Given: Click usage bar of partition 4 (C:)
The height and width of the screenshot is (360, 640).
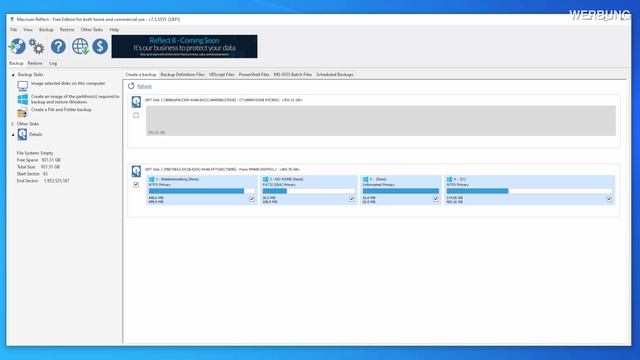Looking at the screenshot, I should [x=529, y=191].
